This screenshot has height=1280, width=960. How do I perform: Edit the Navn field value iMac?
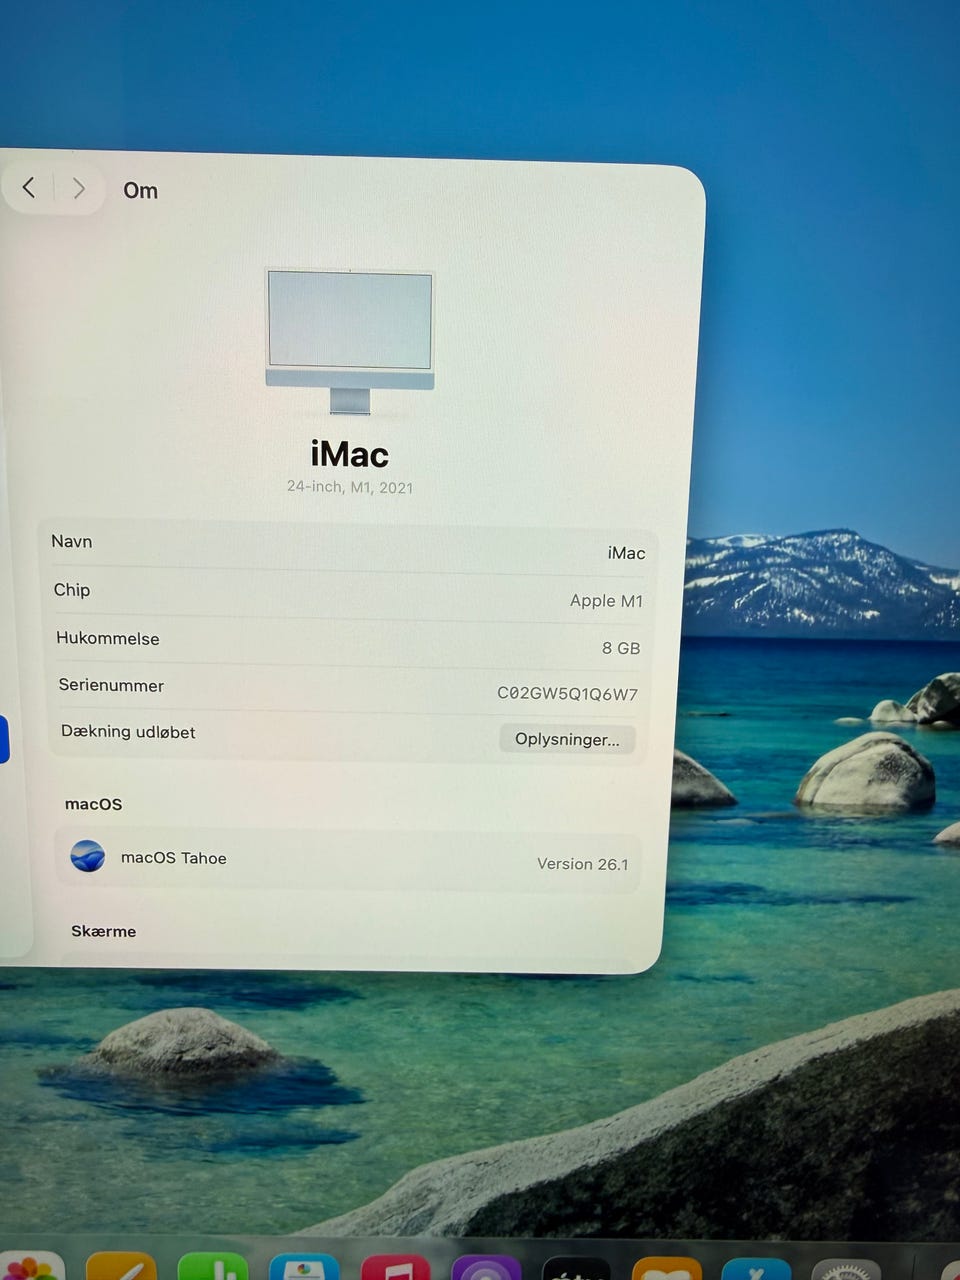click(626, 553)
